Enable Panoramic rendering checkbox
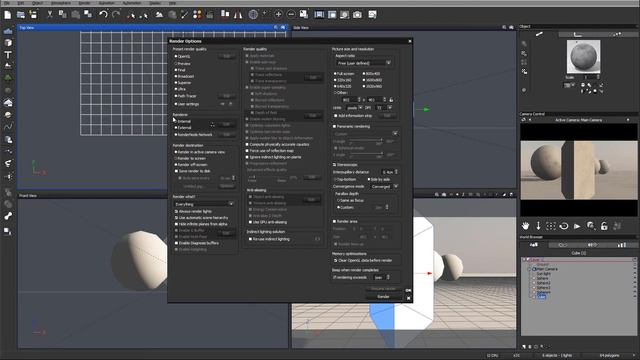640x360 pixels. tap(335, 127)
